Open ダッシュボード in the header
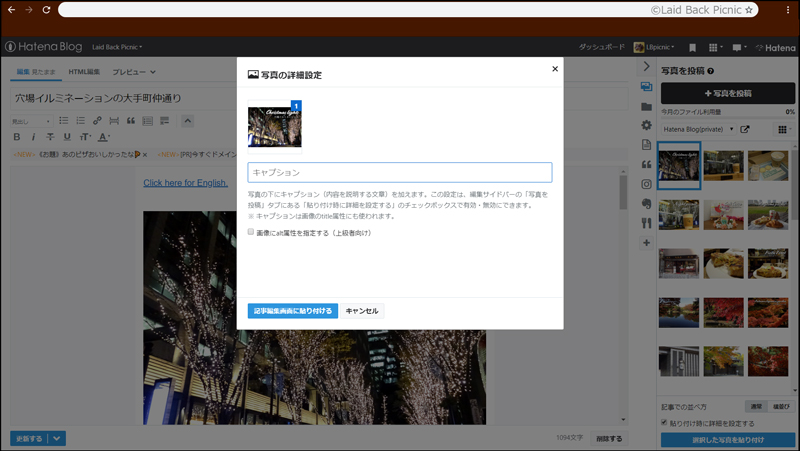The image size is (800, 451). 601,47
